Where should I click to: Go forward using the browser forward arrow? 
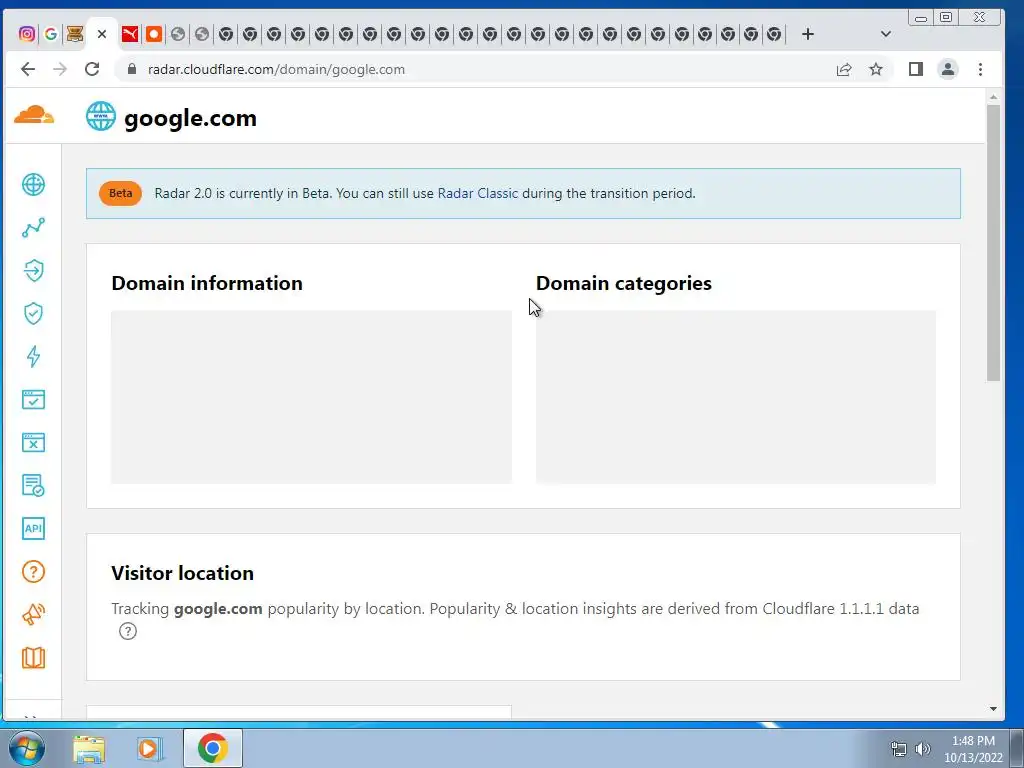click(59, 69)
